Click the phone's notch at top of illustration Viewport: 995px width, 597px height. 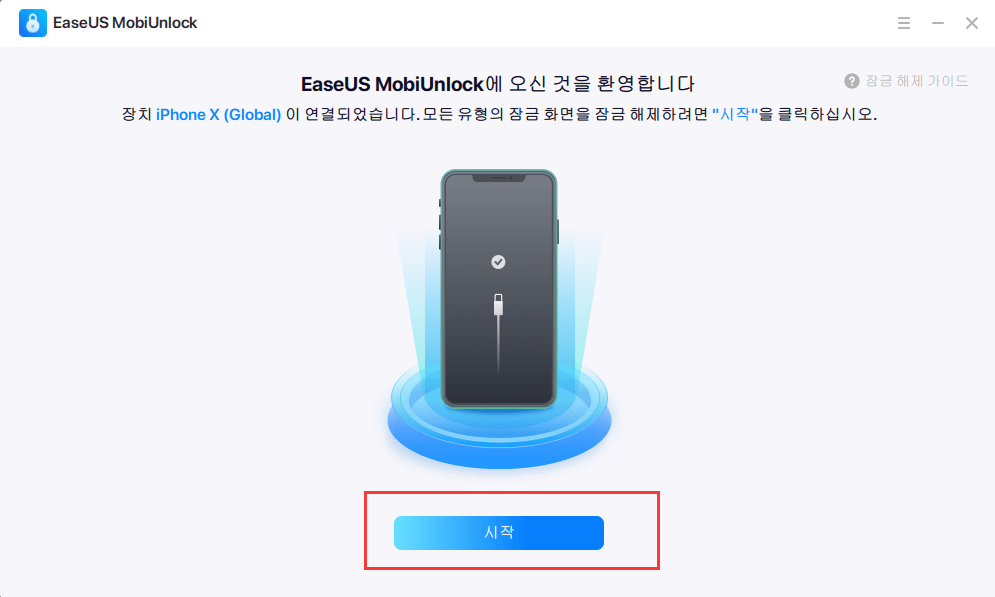[x=499, y=178]
